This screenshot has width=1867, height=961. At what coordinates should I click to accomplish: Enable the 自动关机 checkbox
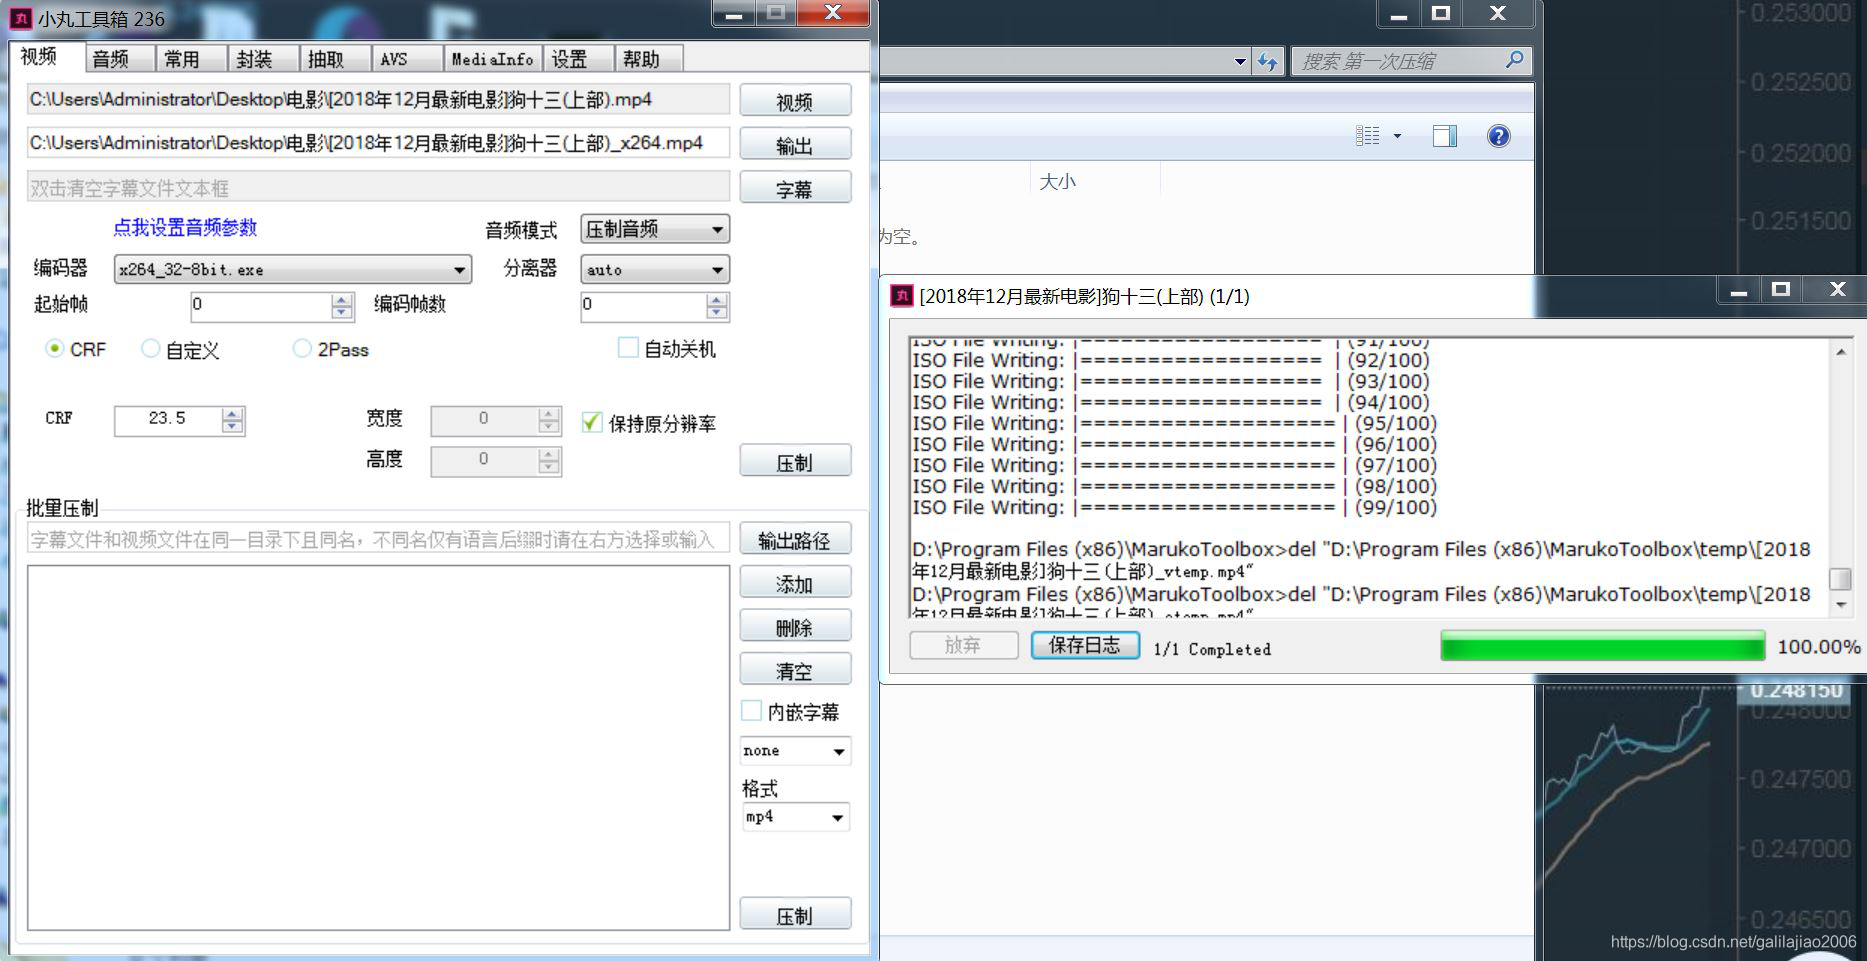[x=628, y=348]
